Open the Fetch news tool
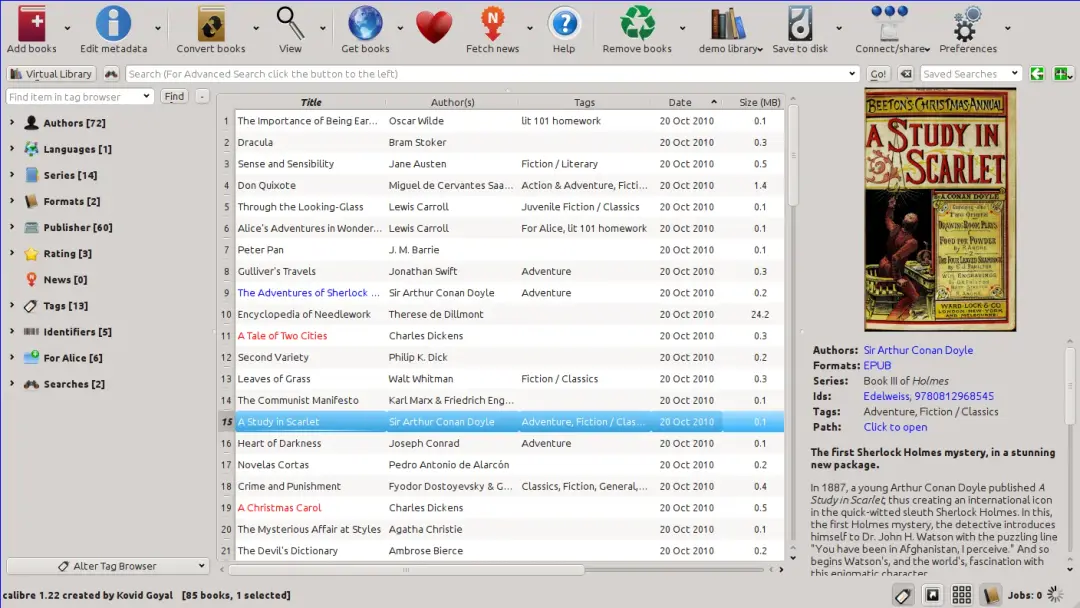The width and height of the screenshot is (1080, 608). click(492, 24)
